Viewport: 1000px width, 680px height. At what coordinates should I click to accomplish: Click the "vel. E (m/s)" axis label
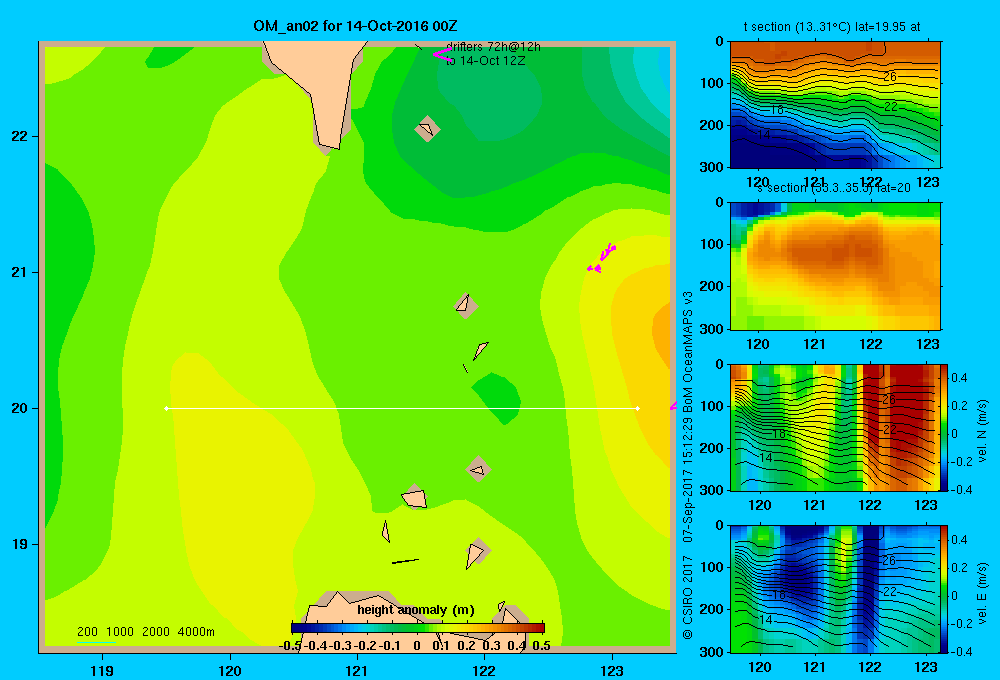[x=983, y=593]
